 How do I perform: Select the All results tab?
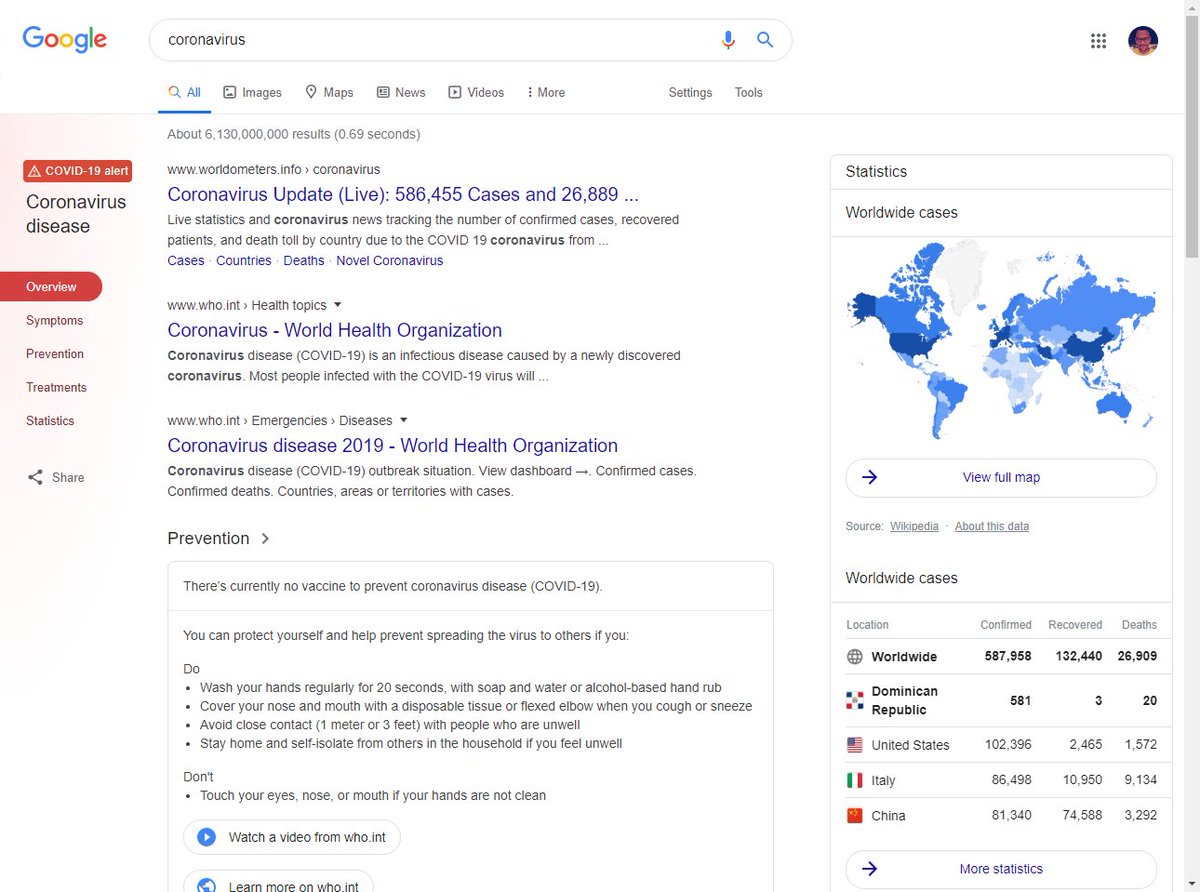click(x=184, y=92)
